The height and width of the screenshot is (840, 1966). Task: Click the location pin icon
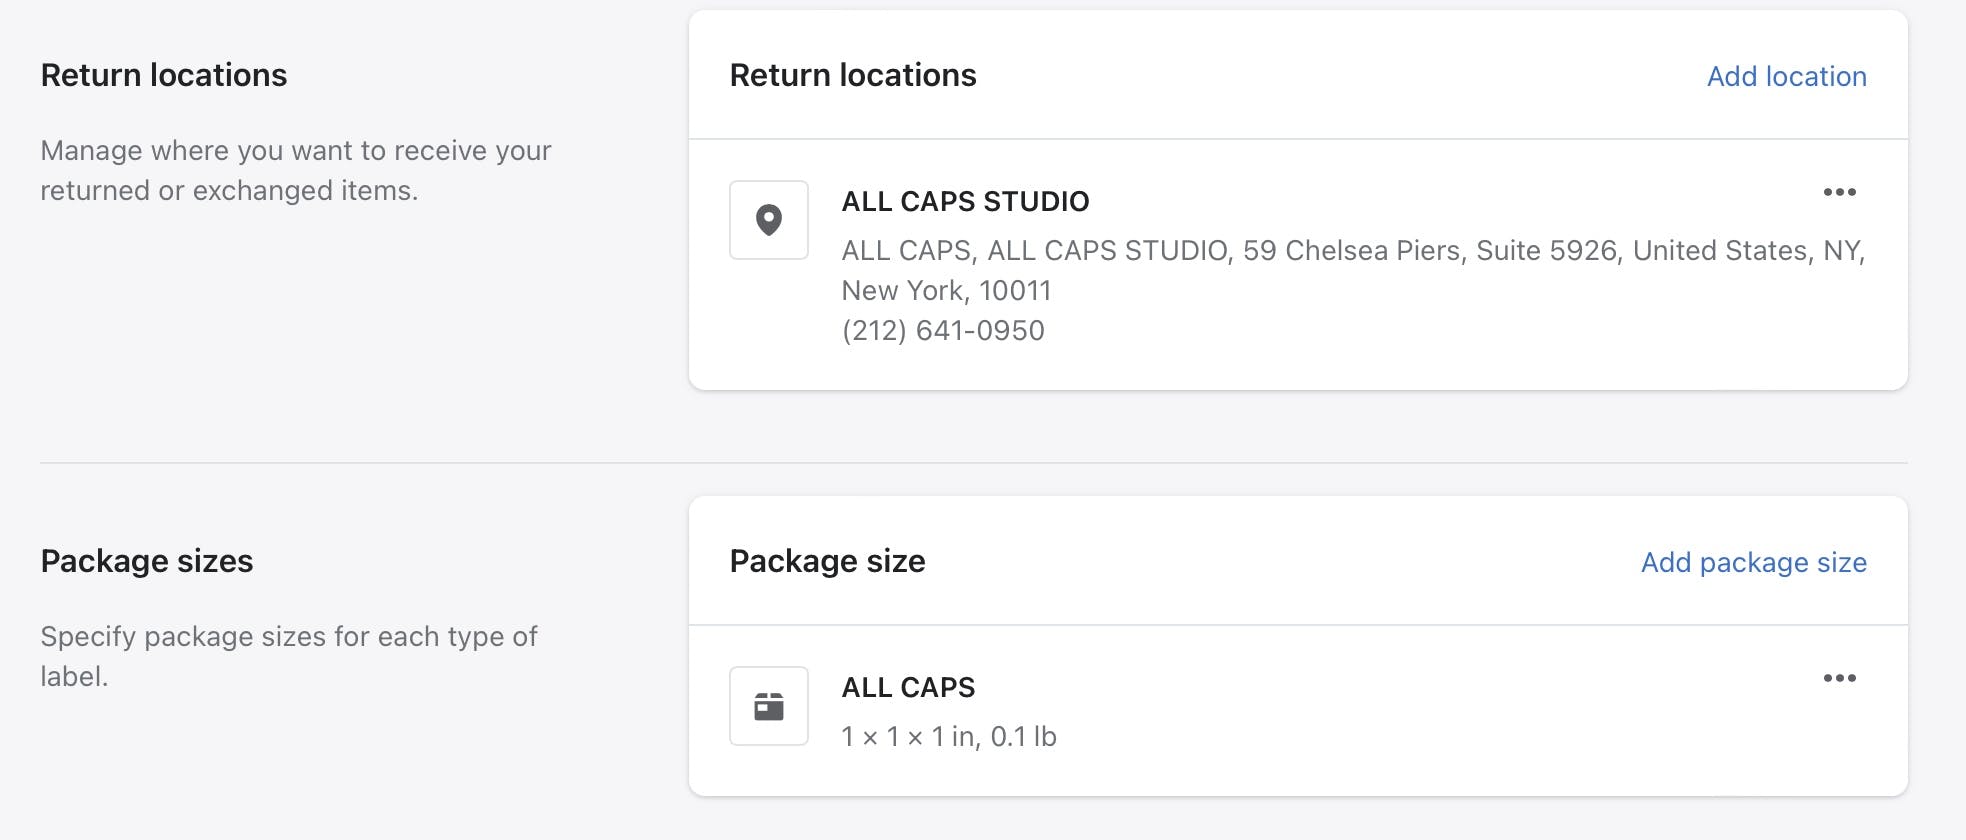[768, 220]
